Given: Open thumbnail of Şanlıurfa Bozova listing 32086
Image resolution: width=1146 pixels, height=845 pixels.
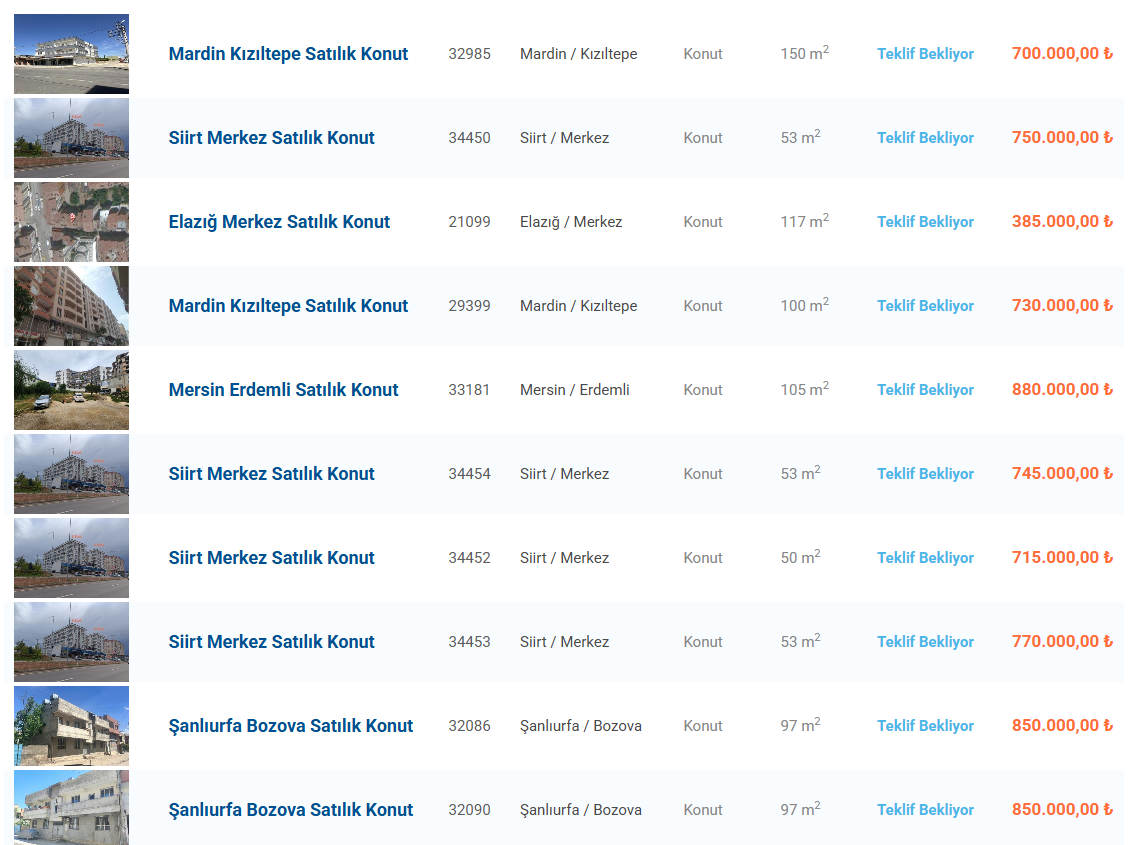Looking at the screenshot, I should point(71,726).
